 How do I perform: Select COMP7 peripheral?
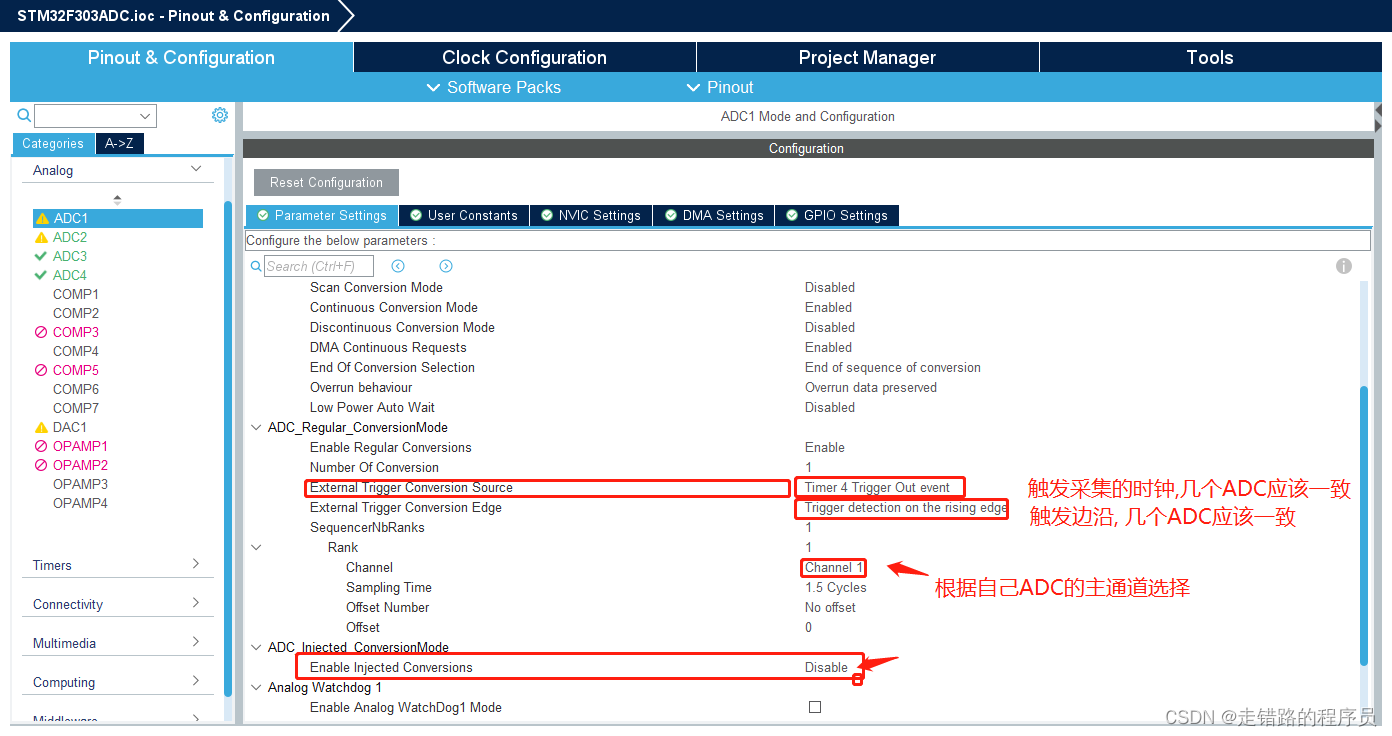[76, 408]
